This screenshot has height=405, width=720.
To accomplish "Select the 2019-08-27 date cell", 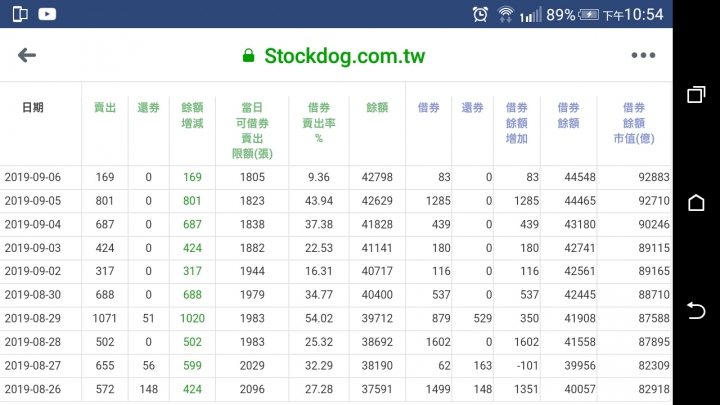I will pos(33,366).
